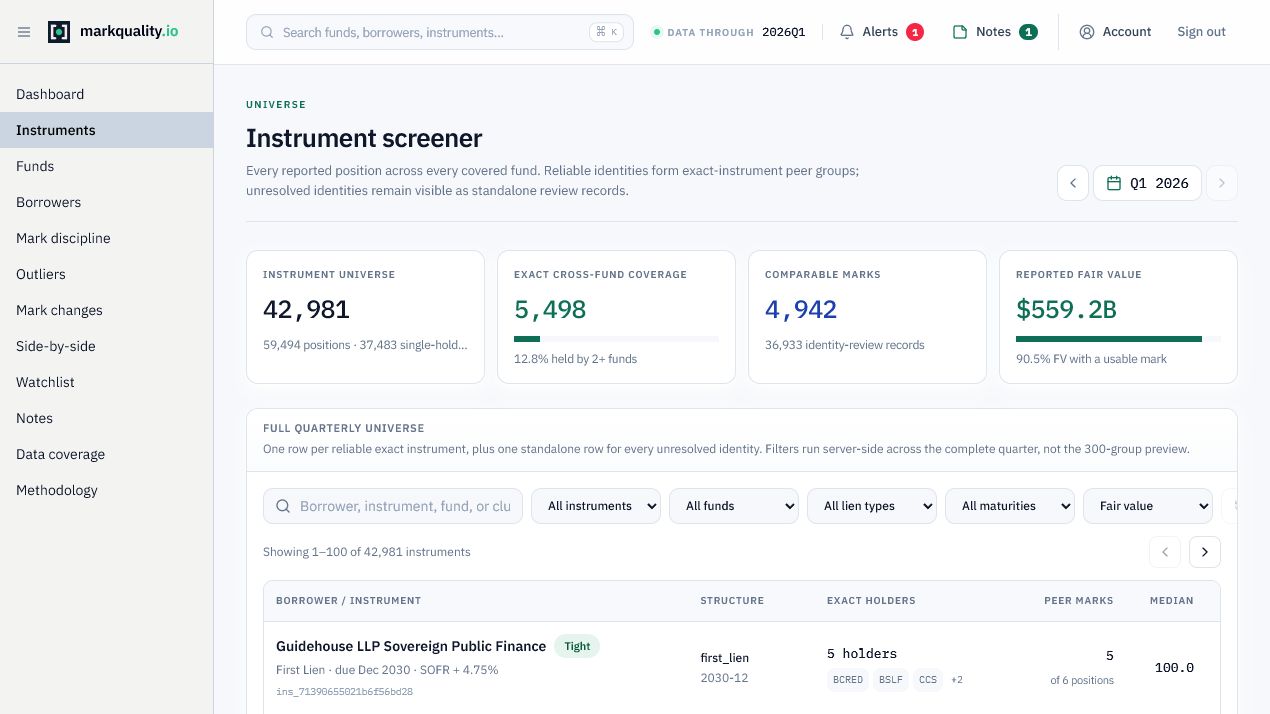Click the Instrument Universe card 42,981
1270x714 pixels.
pyautogui.click(x=365, y=317)
